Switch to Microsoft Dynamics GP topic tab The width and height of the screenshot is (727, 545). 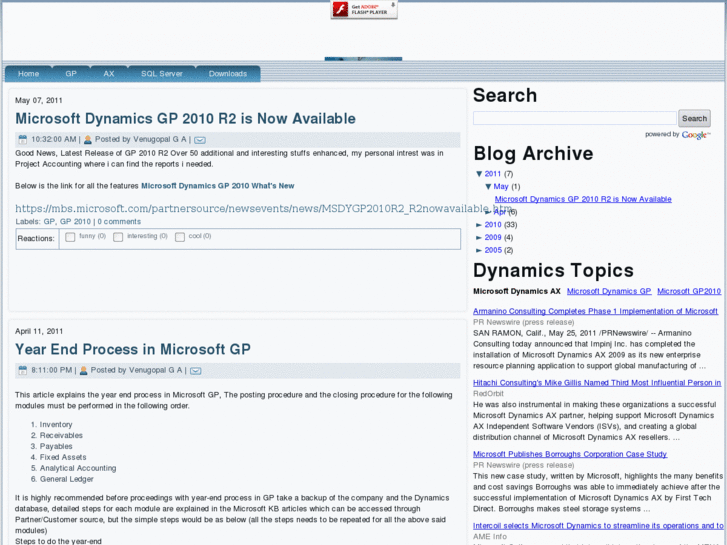pos(609,291)
